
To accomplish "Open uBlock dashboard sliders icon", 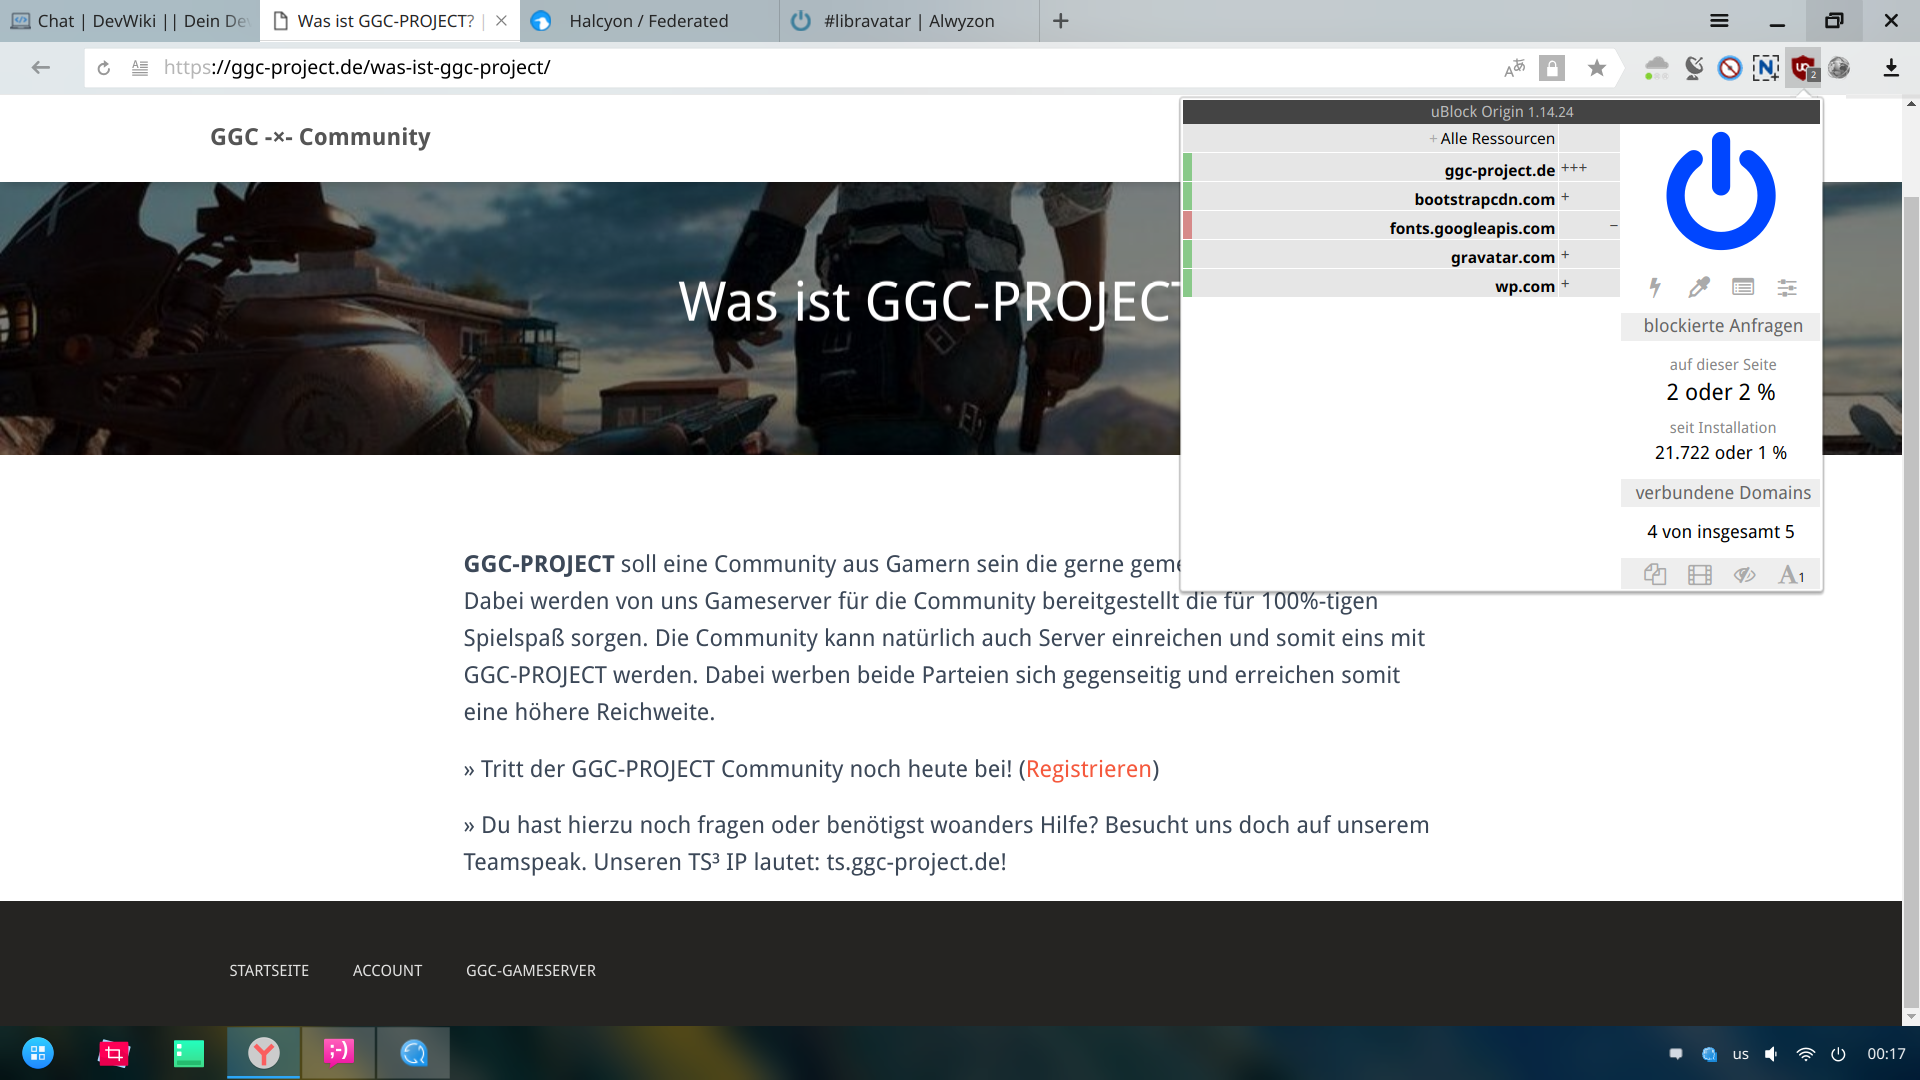I will [x=1787, y=288].
